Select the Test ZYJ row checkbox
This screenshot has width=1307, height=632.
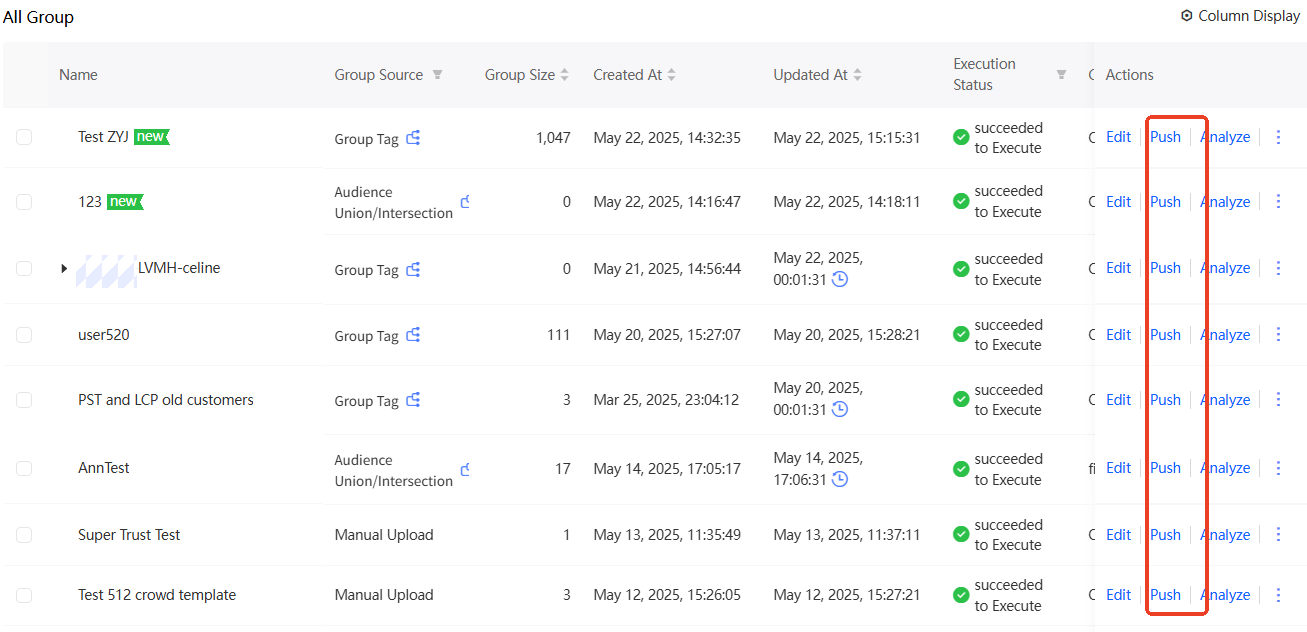24,137
